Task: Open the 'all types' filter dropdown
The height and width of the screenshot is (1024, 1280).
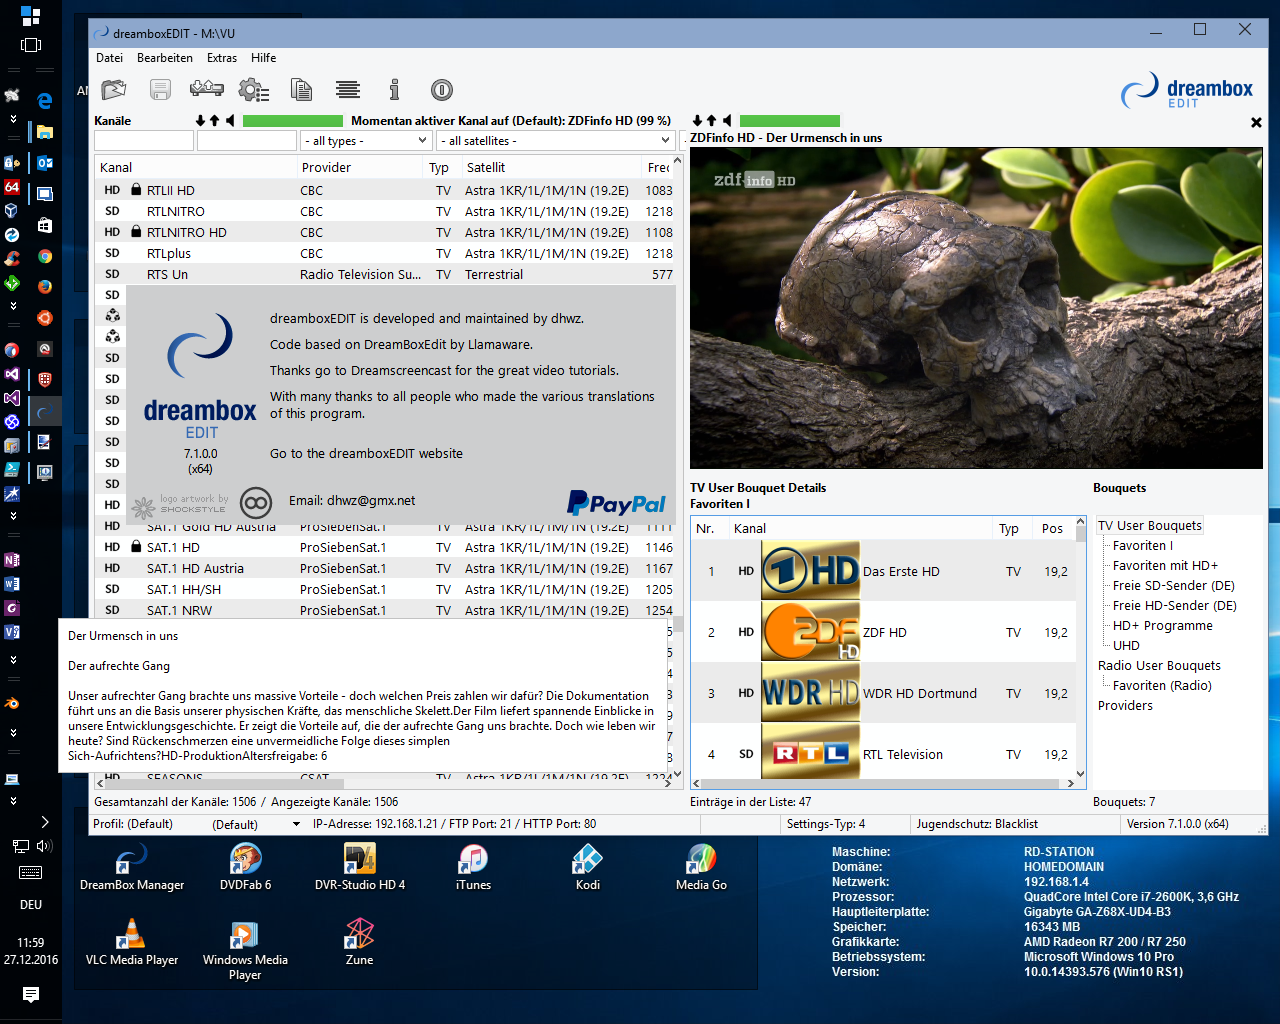Action: pos(366,141)
